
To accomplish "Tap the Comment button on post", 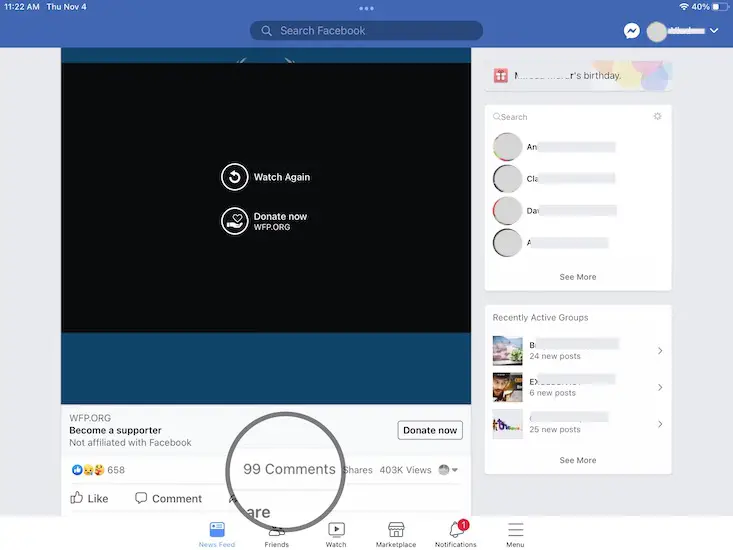I will 168,498.
